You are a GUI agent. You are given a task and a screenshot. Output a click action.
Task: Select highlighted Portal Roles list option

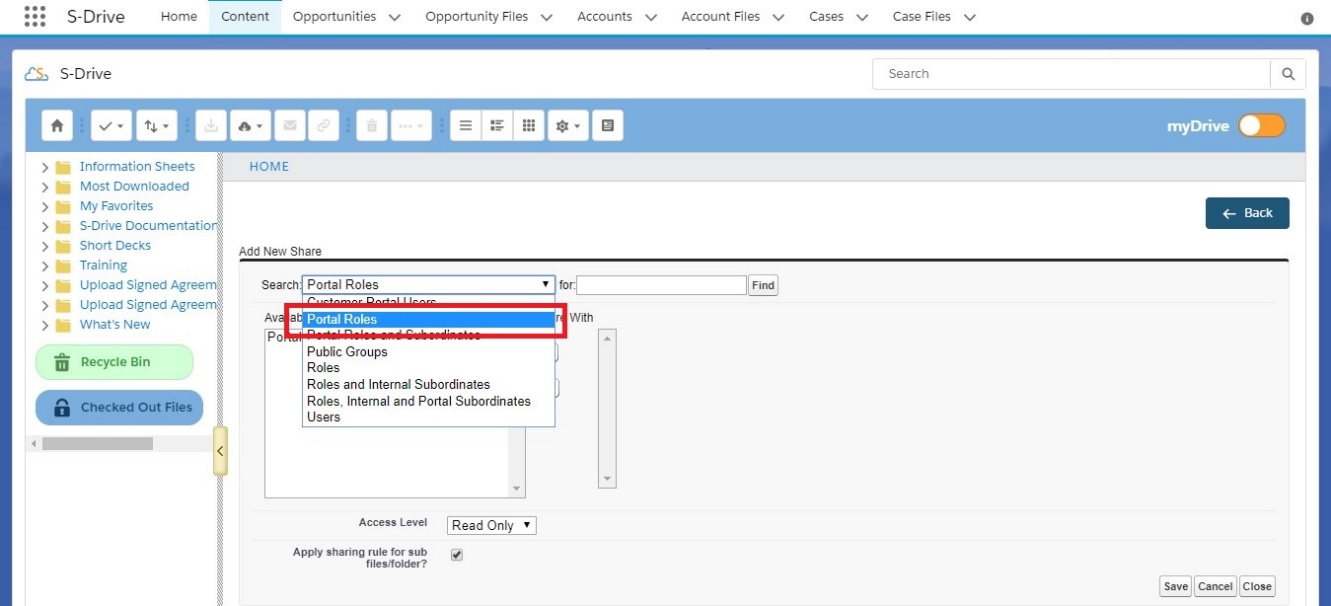point(429,320)
